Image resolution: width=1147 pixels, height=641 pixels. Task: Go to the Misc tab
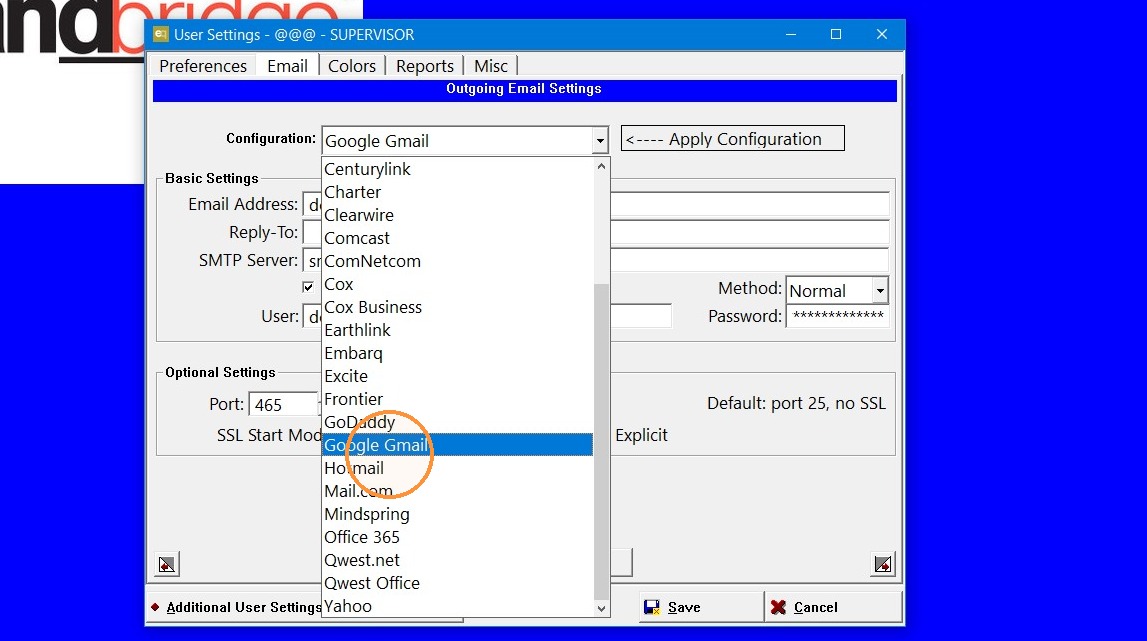tap(491, 66)
